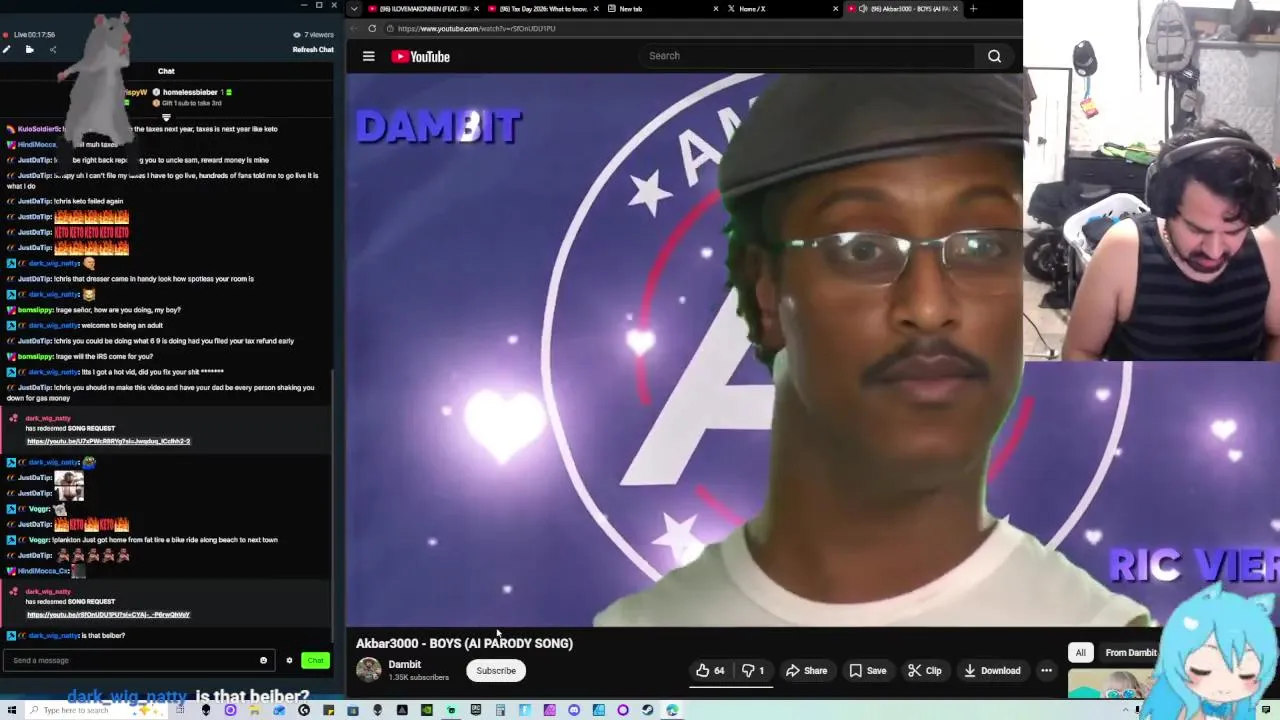
Task: Reload the page in the browser
Action: click(x=372, y=28)
